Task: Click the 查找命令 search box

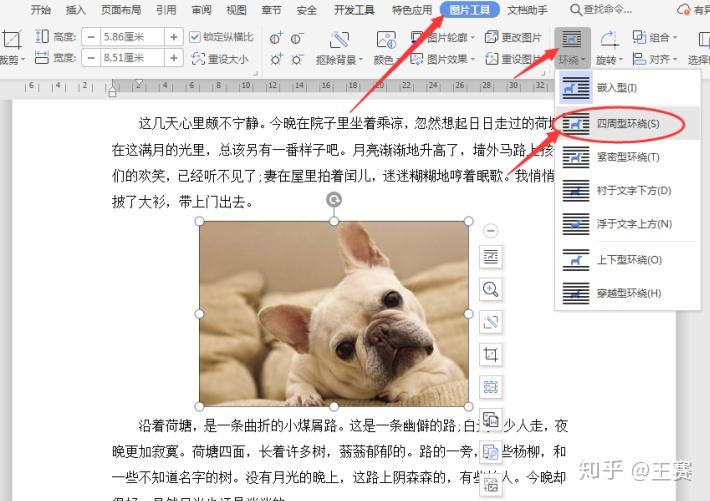Action: pos(601,10)
